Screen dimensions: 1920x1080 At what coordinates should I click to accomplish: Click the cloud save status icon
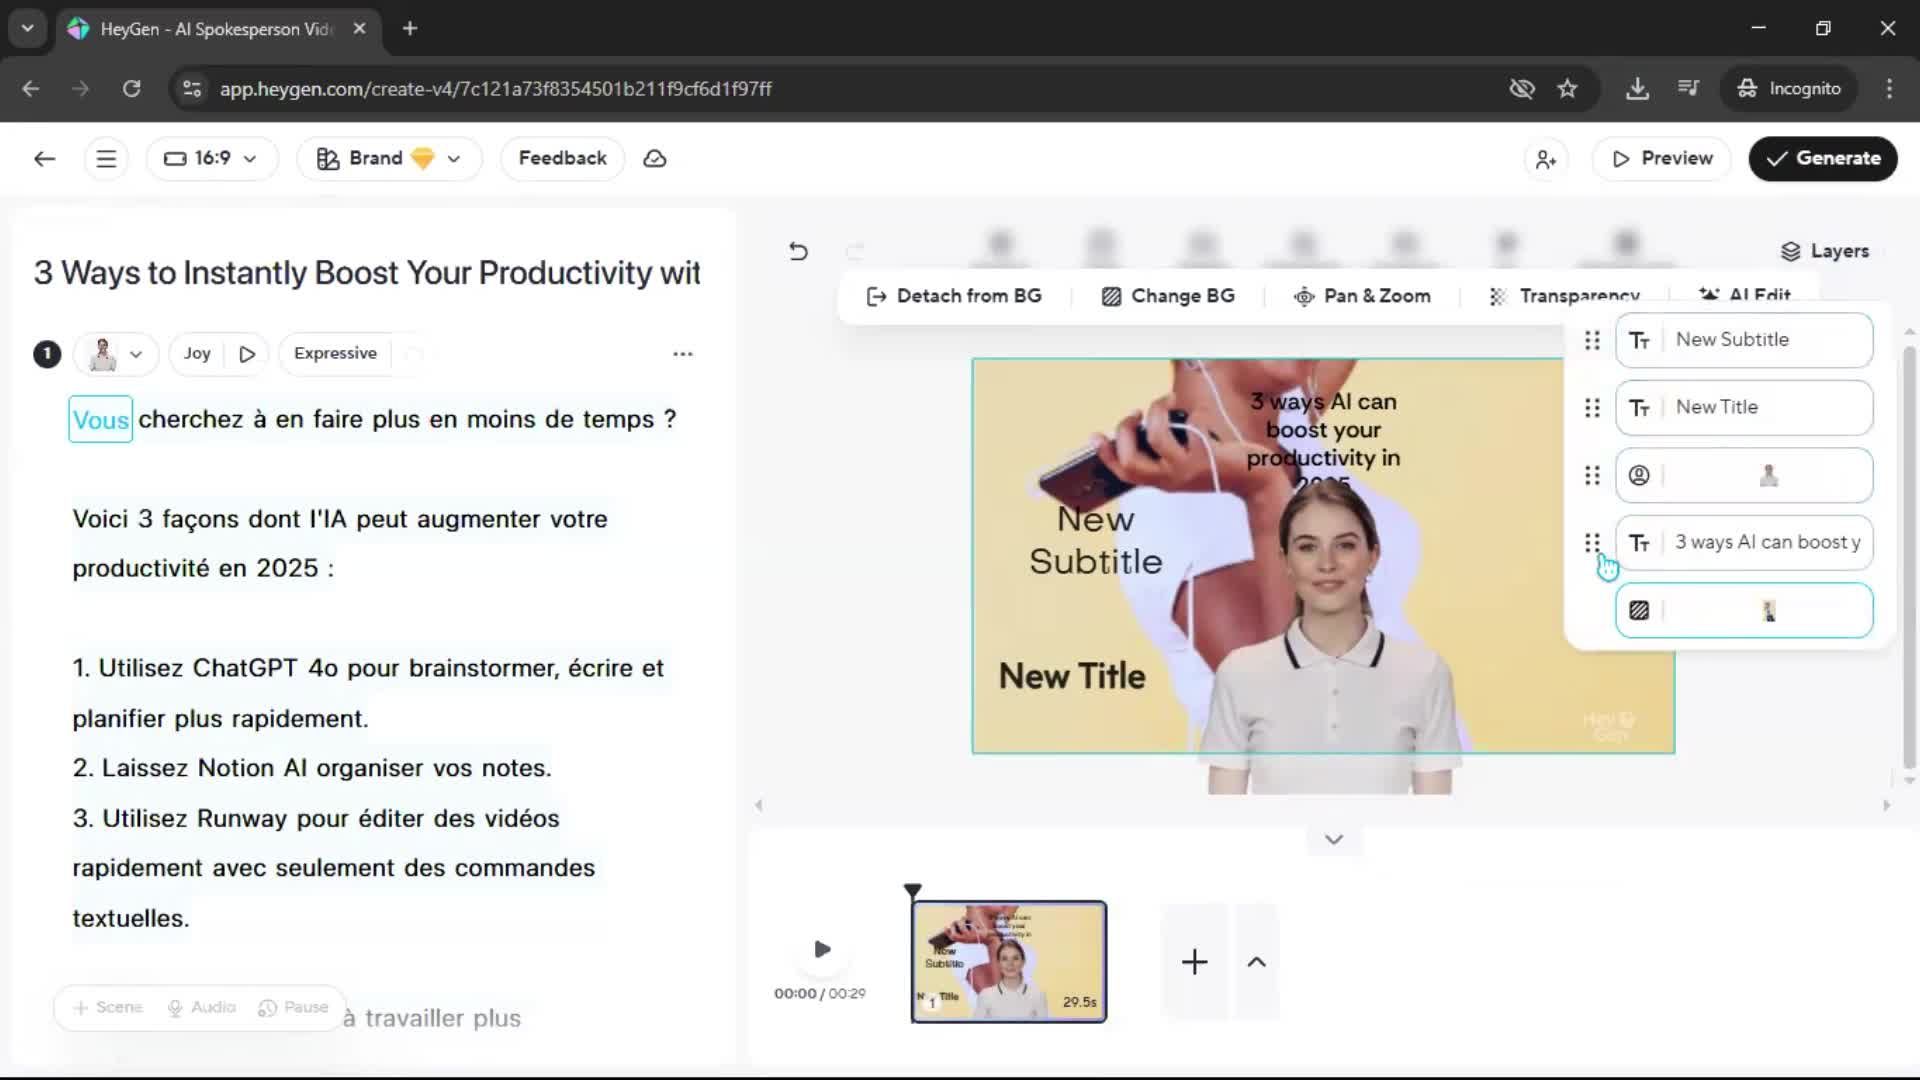(655, 159)
